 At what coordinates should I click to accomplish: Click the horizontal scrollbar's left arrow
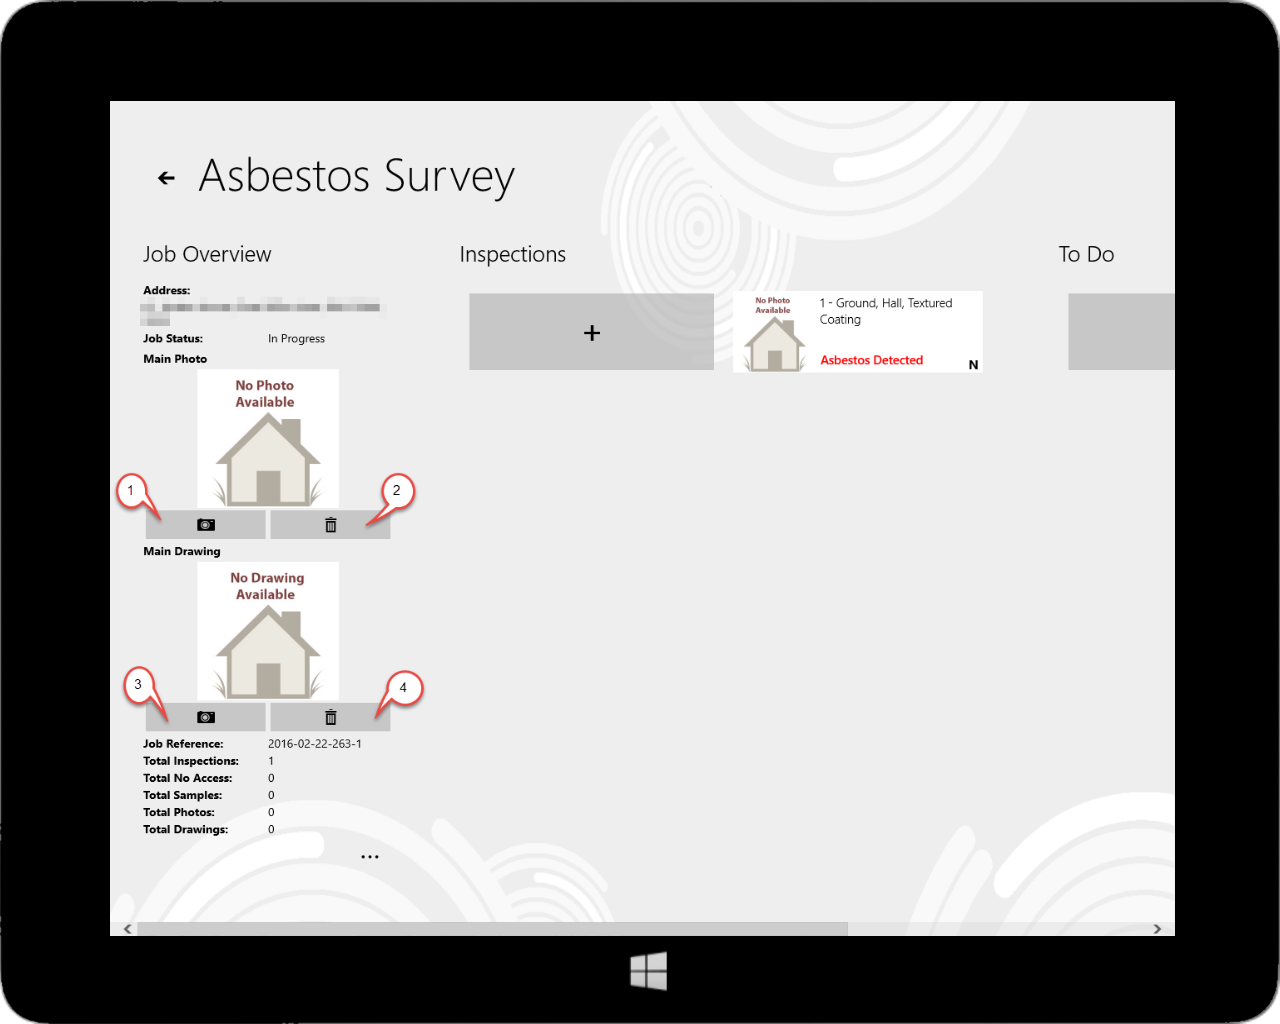(x=127, y=929)
